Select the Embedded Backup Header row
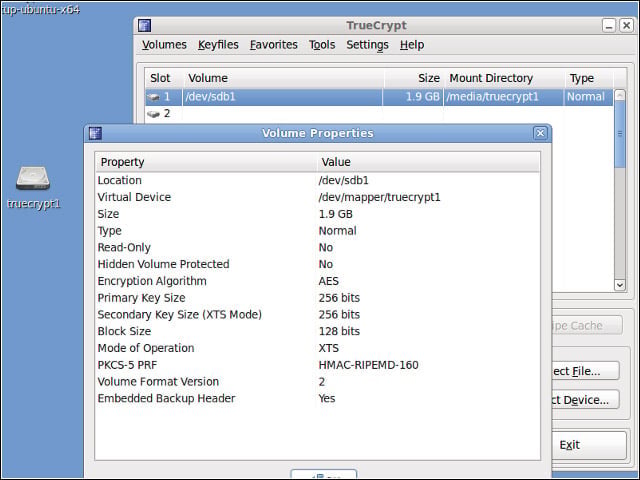 (318, 398)
